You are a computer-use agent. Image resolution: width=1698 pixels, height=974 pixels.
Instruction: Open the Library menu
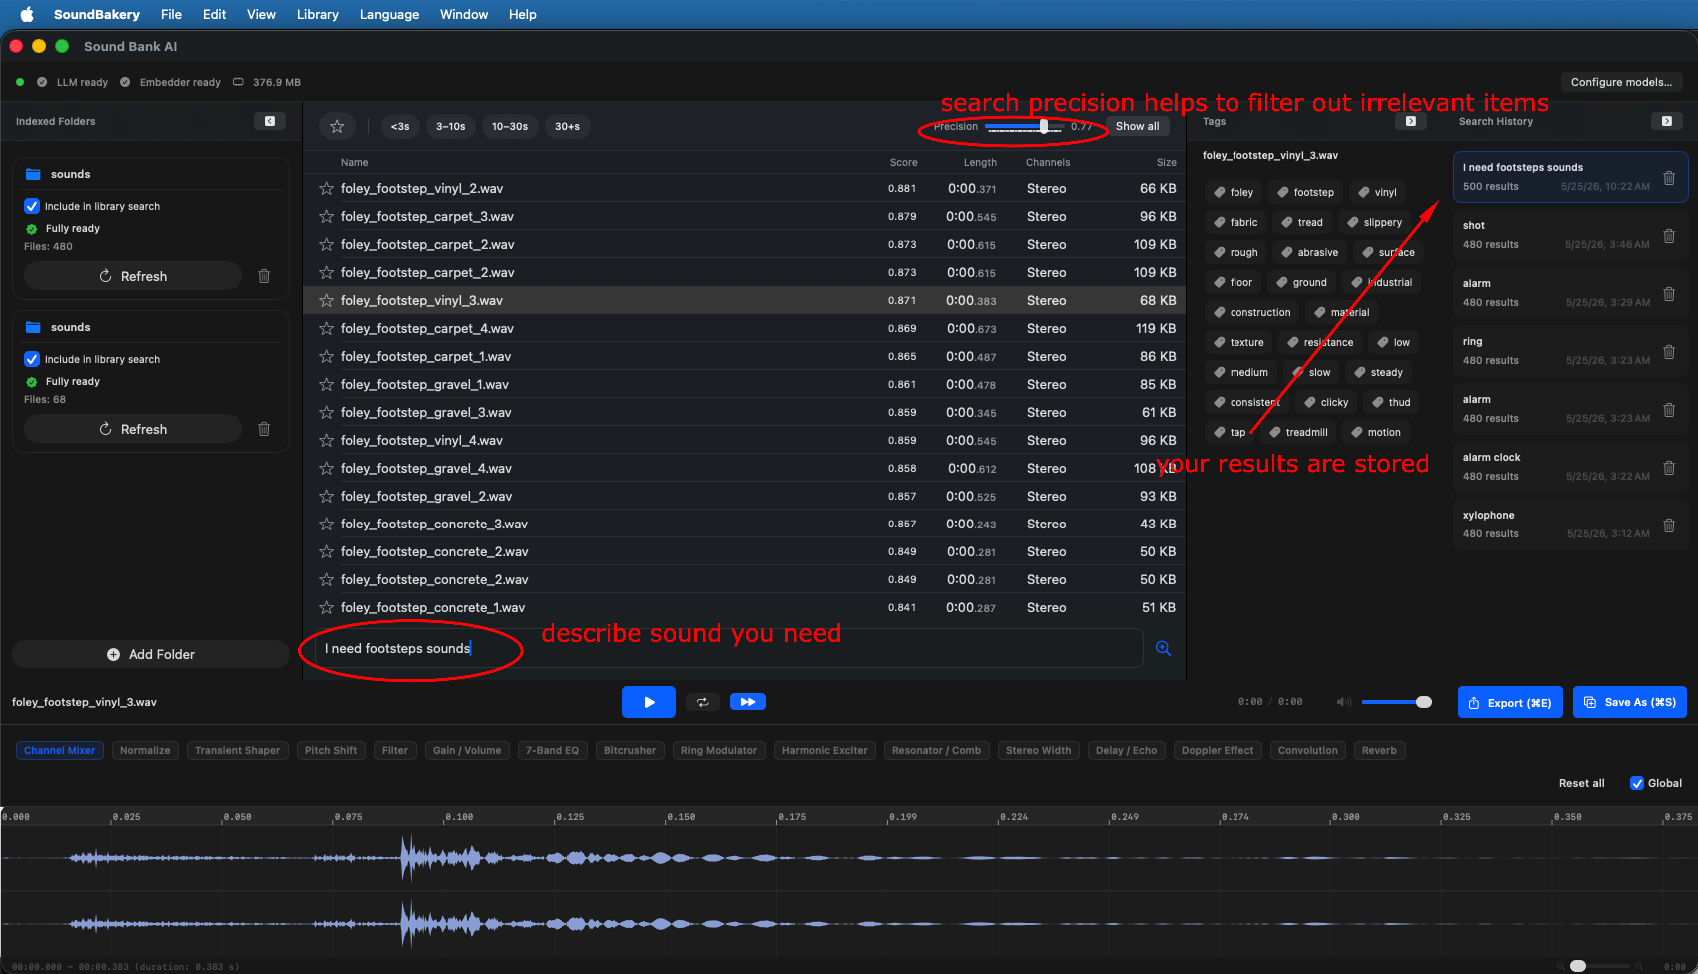(317, 14)
